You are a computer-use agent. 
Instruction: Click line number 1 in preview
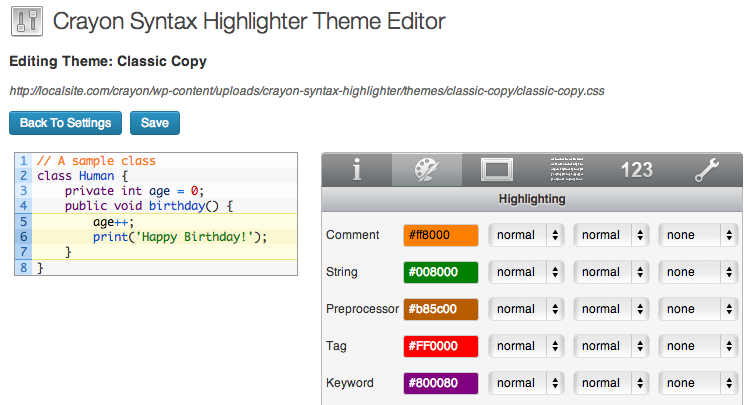pyautogui.click(x=24, y=161)
